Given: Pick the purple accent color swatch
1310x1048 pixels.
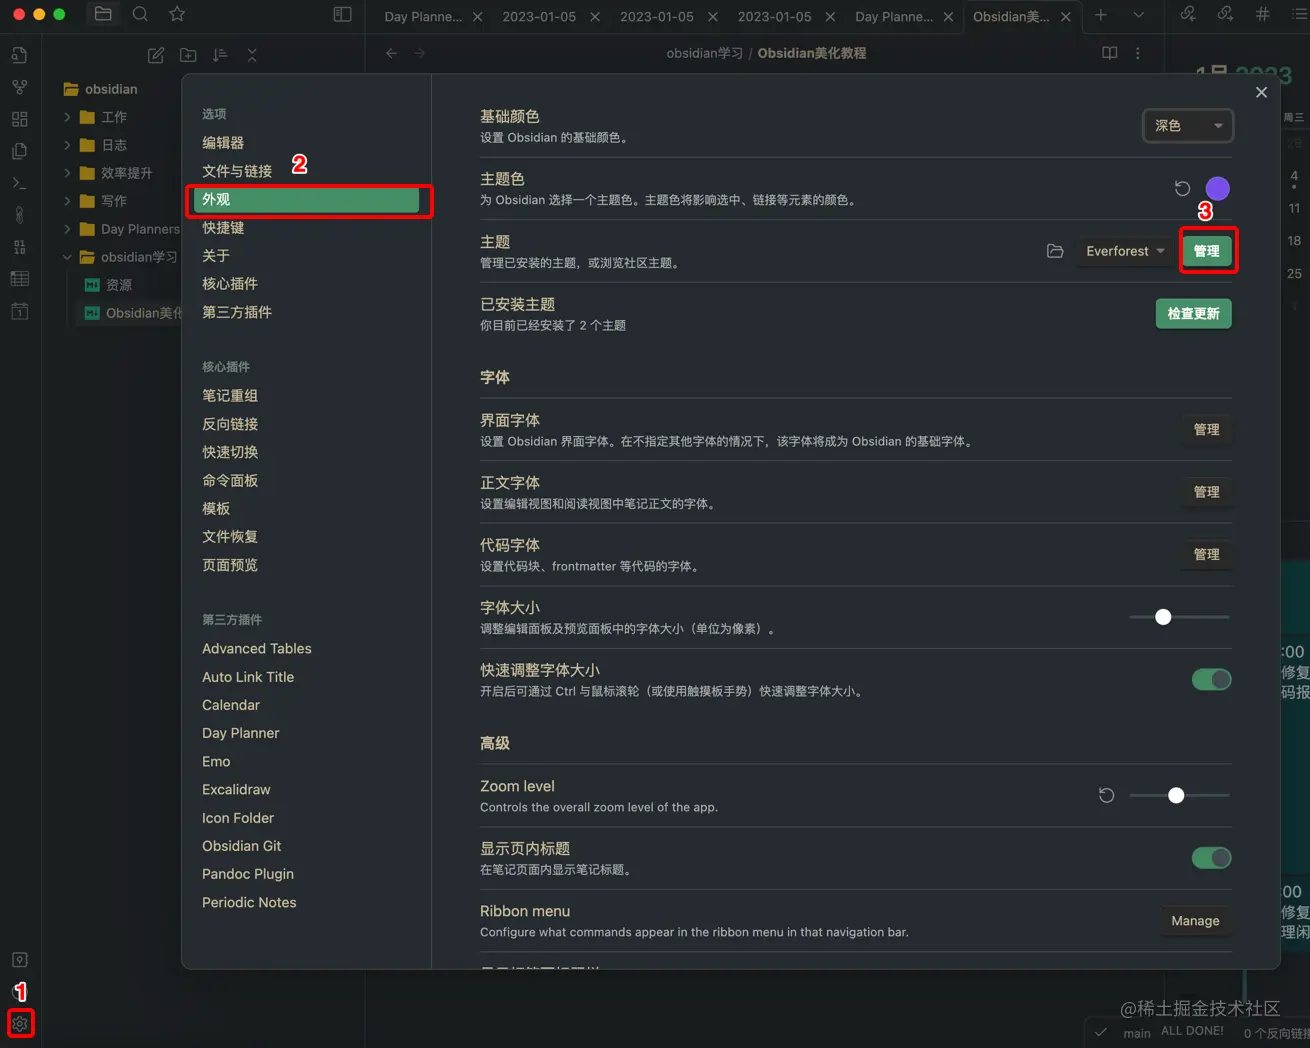Looking at the screenshot, I should [x=1217, y=188].
